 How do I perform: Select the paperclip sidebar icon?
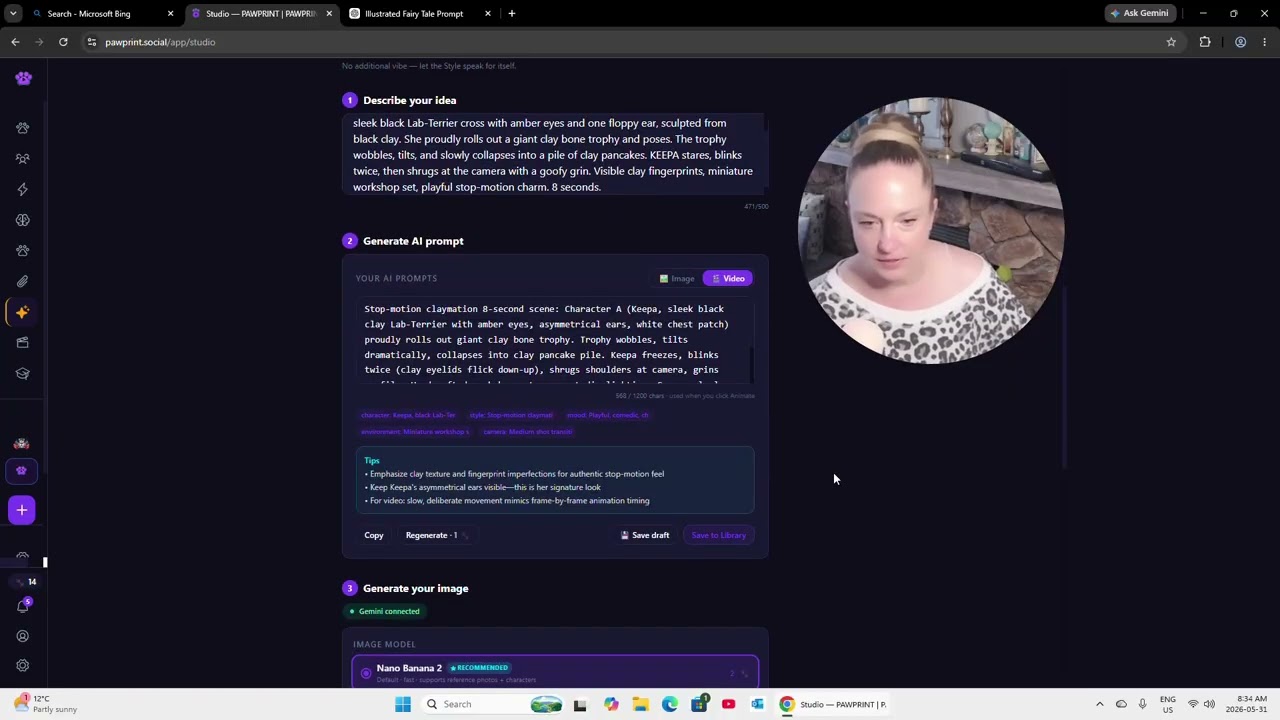coord(22,281)
